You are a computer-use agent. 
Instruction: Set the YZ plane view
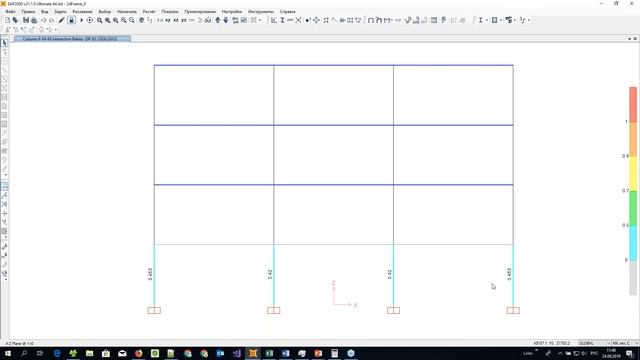[184, 20]
